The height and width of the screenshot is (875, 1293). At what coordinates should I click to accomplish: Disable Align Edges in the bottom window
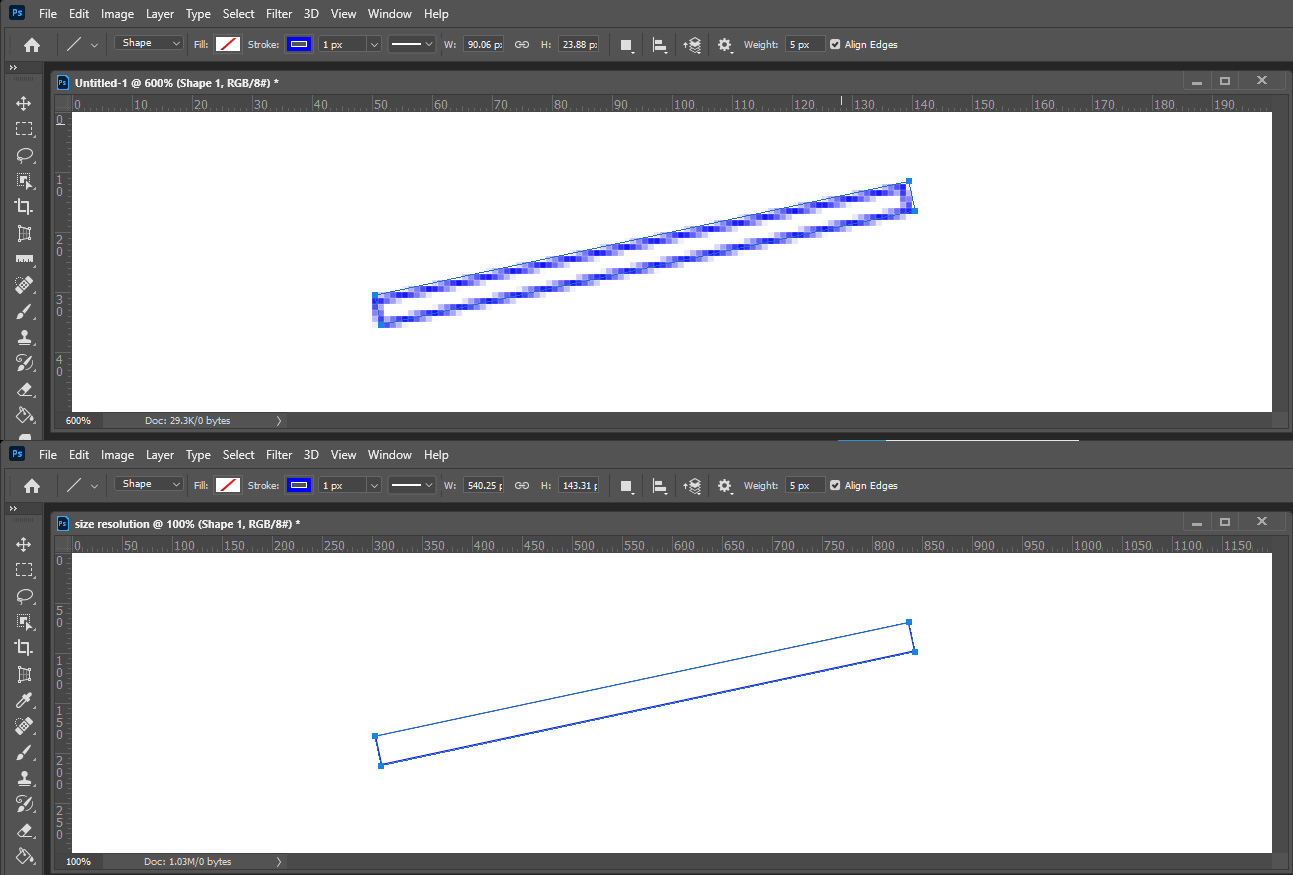[x=835, y=485]
